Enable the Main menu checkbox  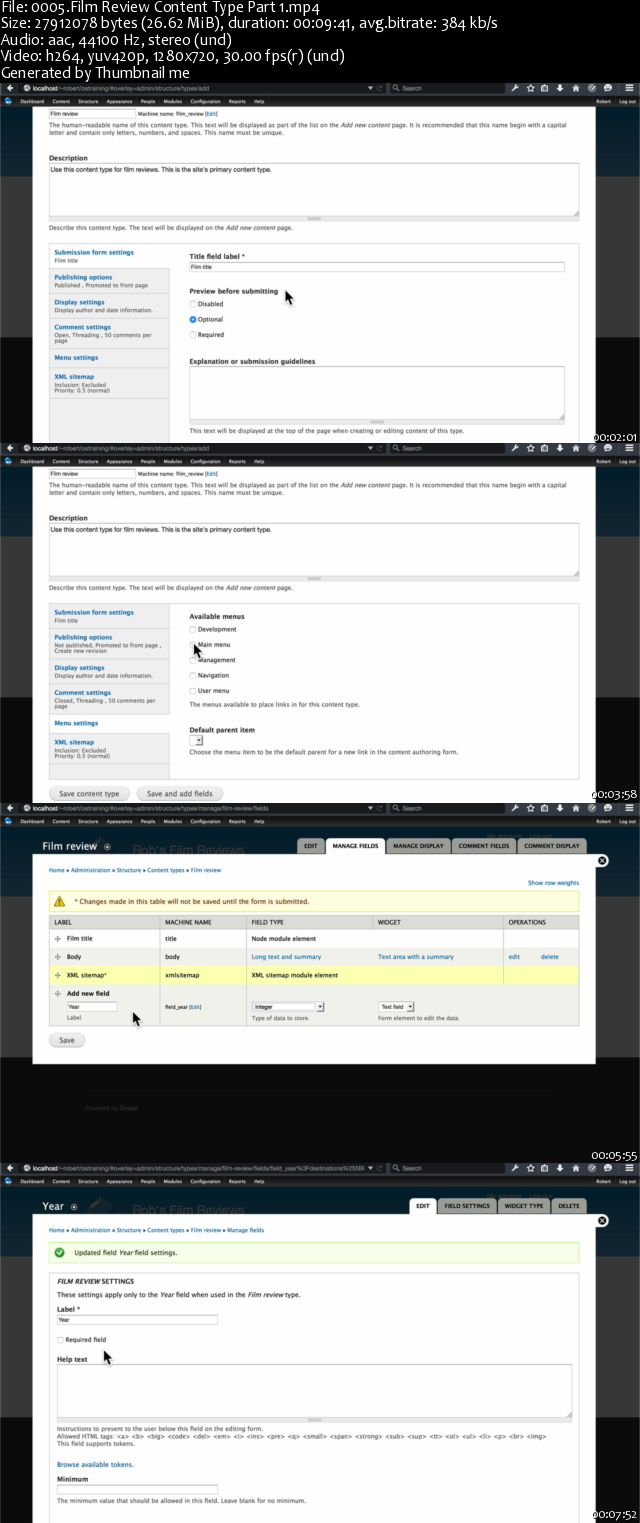coord(193,645)
